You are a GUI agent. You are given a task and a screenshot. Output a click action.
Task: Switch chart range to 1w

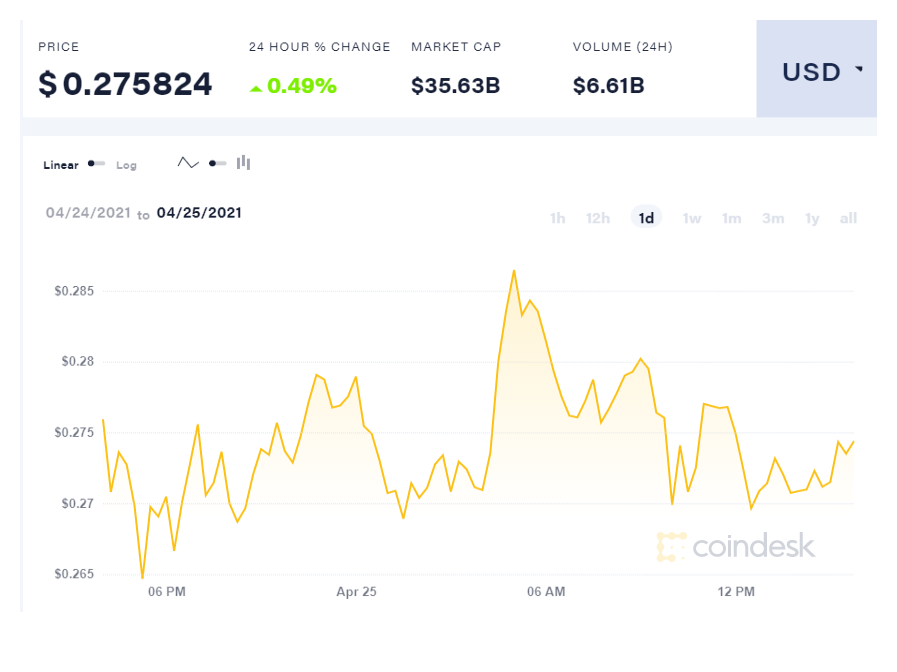click(692, 218)
